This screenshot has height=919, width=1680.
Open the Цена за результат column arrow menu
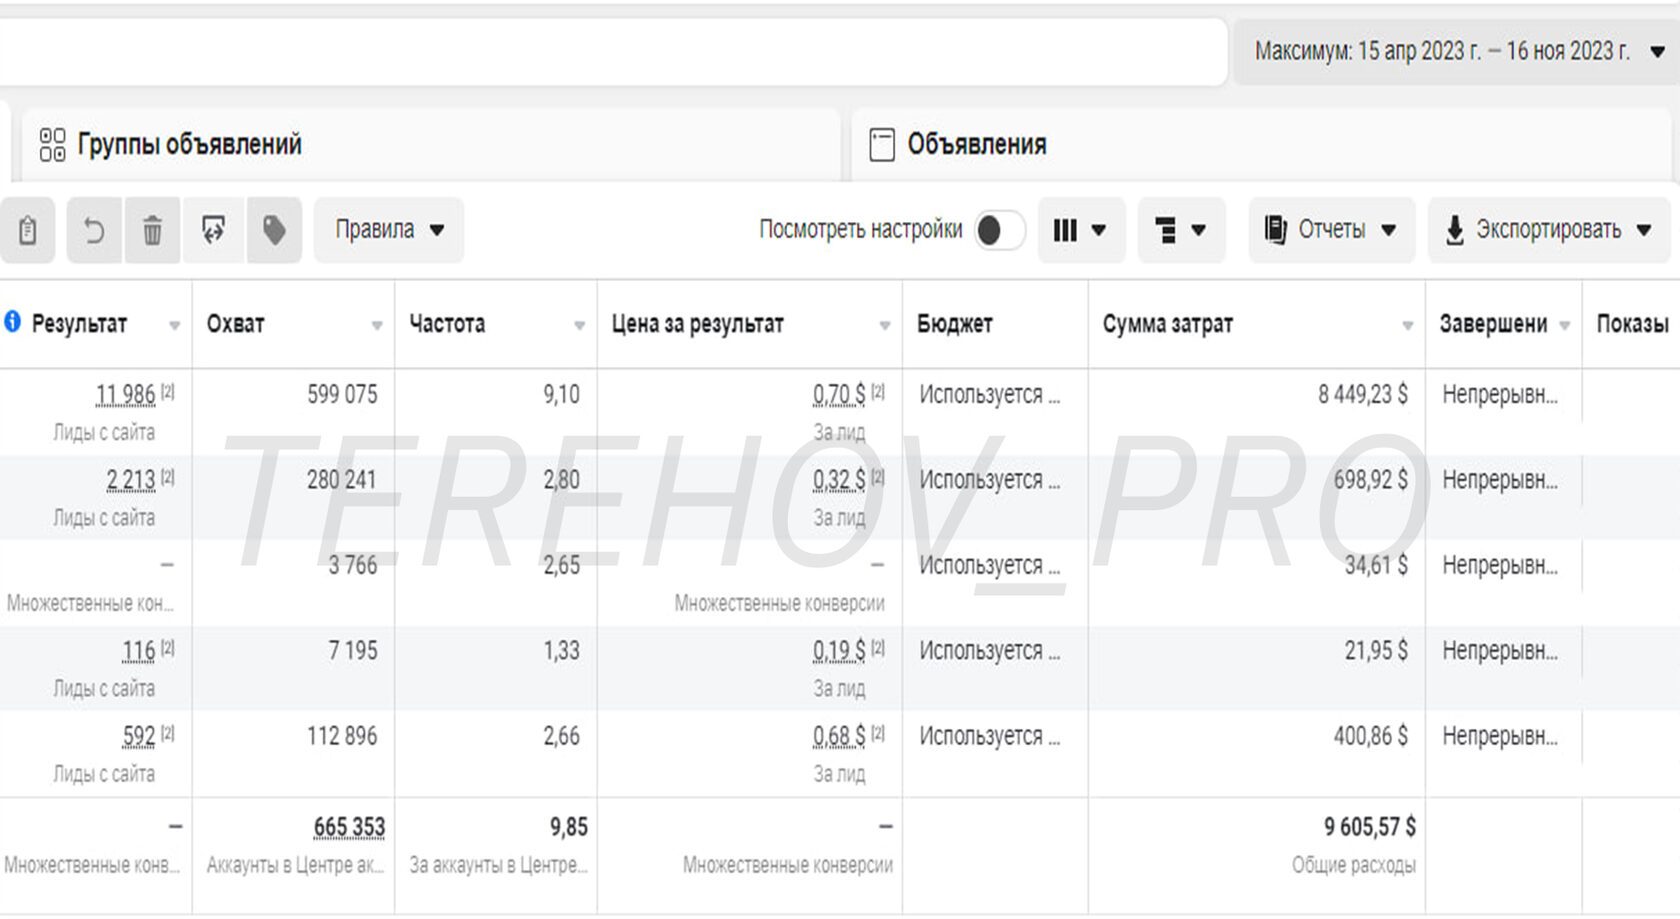coord(884,325)
